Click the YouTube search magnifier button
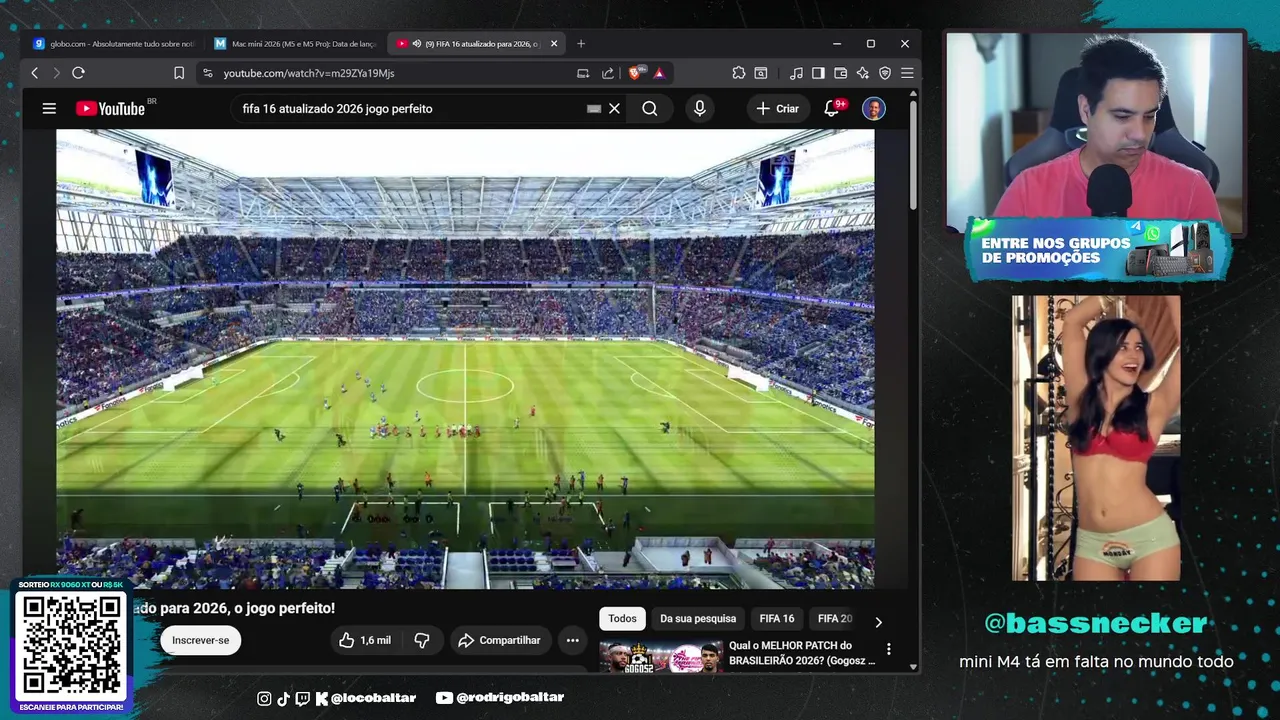Image resolution: width=1280 pixels, height=720 pixels. point(650,108)
